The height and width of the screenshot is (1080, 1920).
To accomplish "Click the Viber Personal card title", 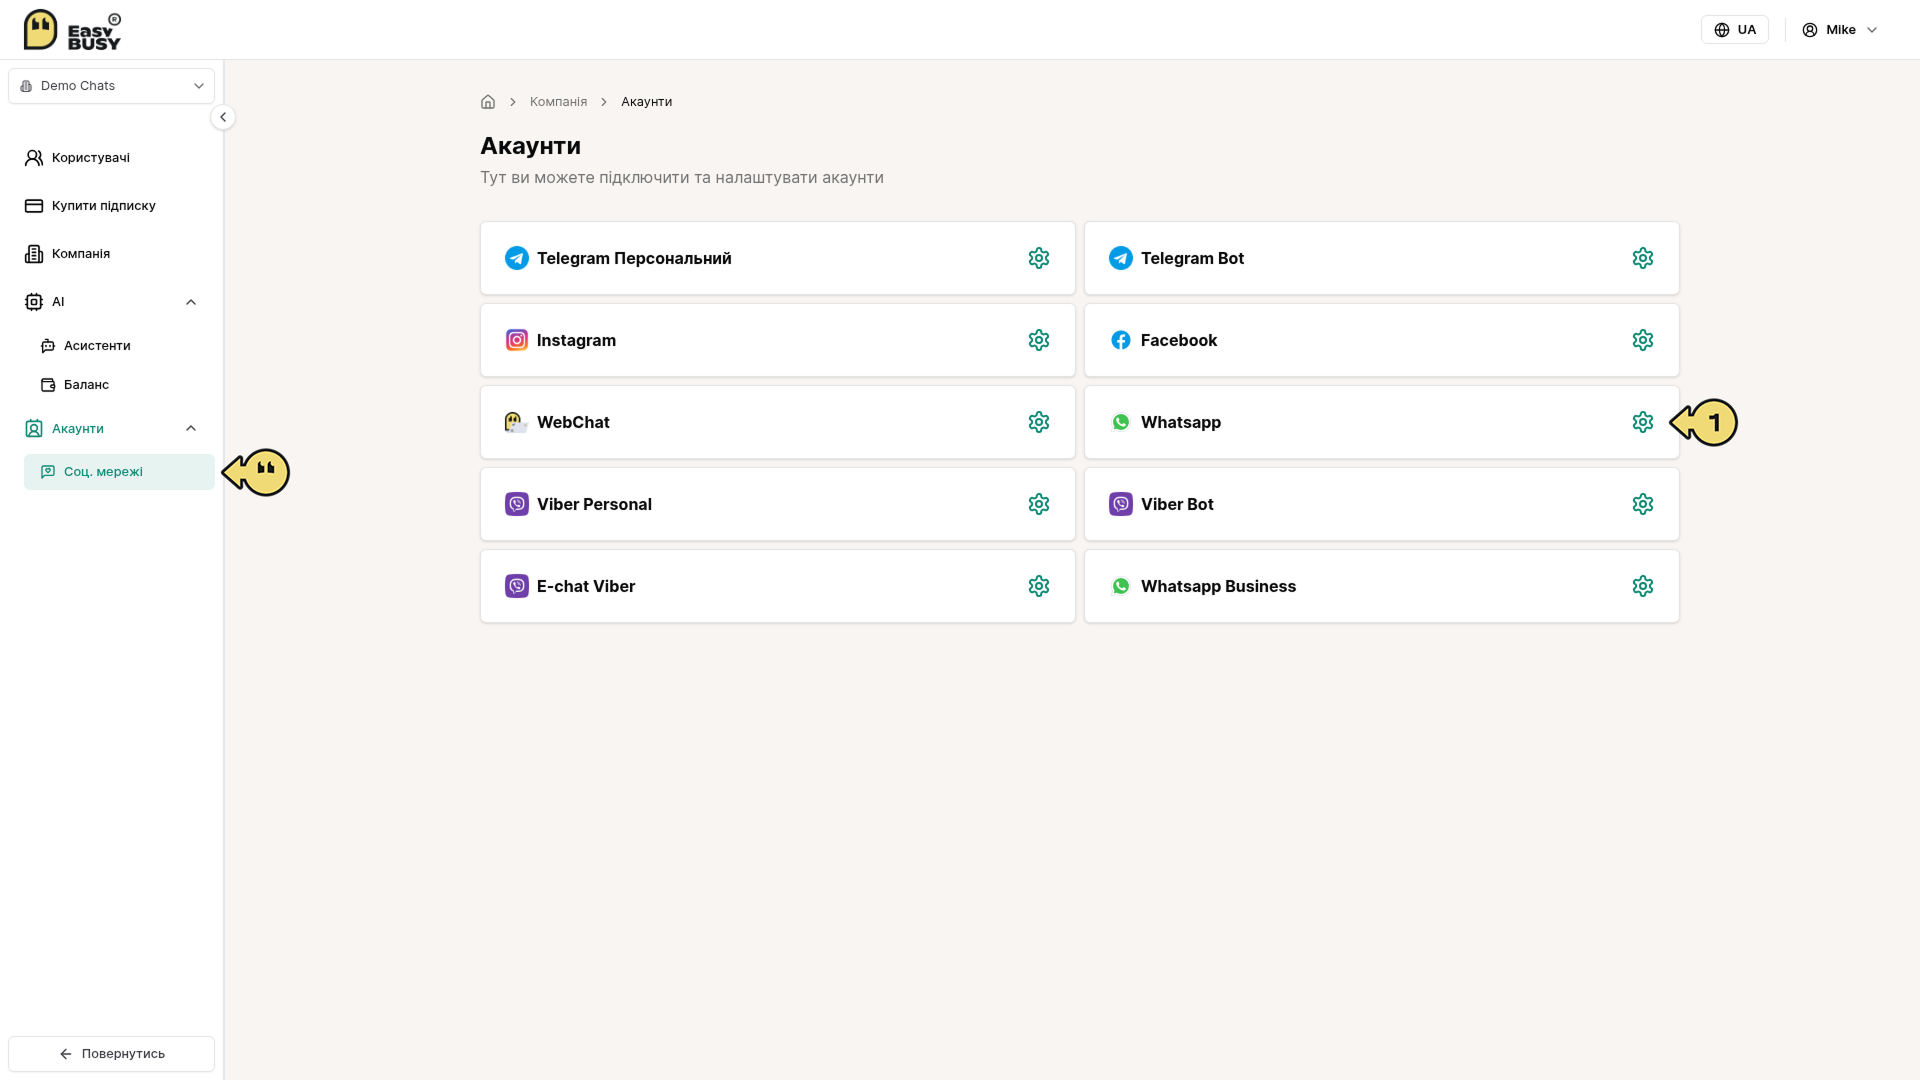I will point(594,504).
